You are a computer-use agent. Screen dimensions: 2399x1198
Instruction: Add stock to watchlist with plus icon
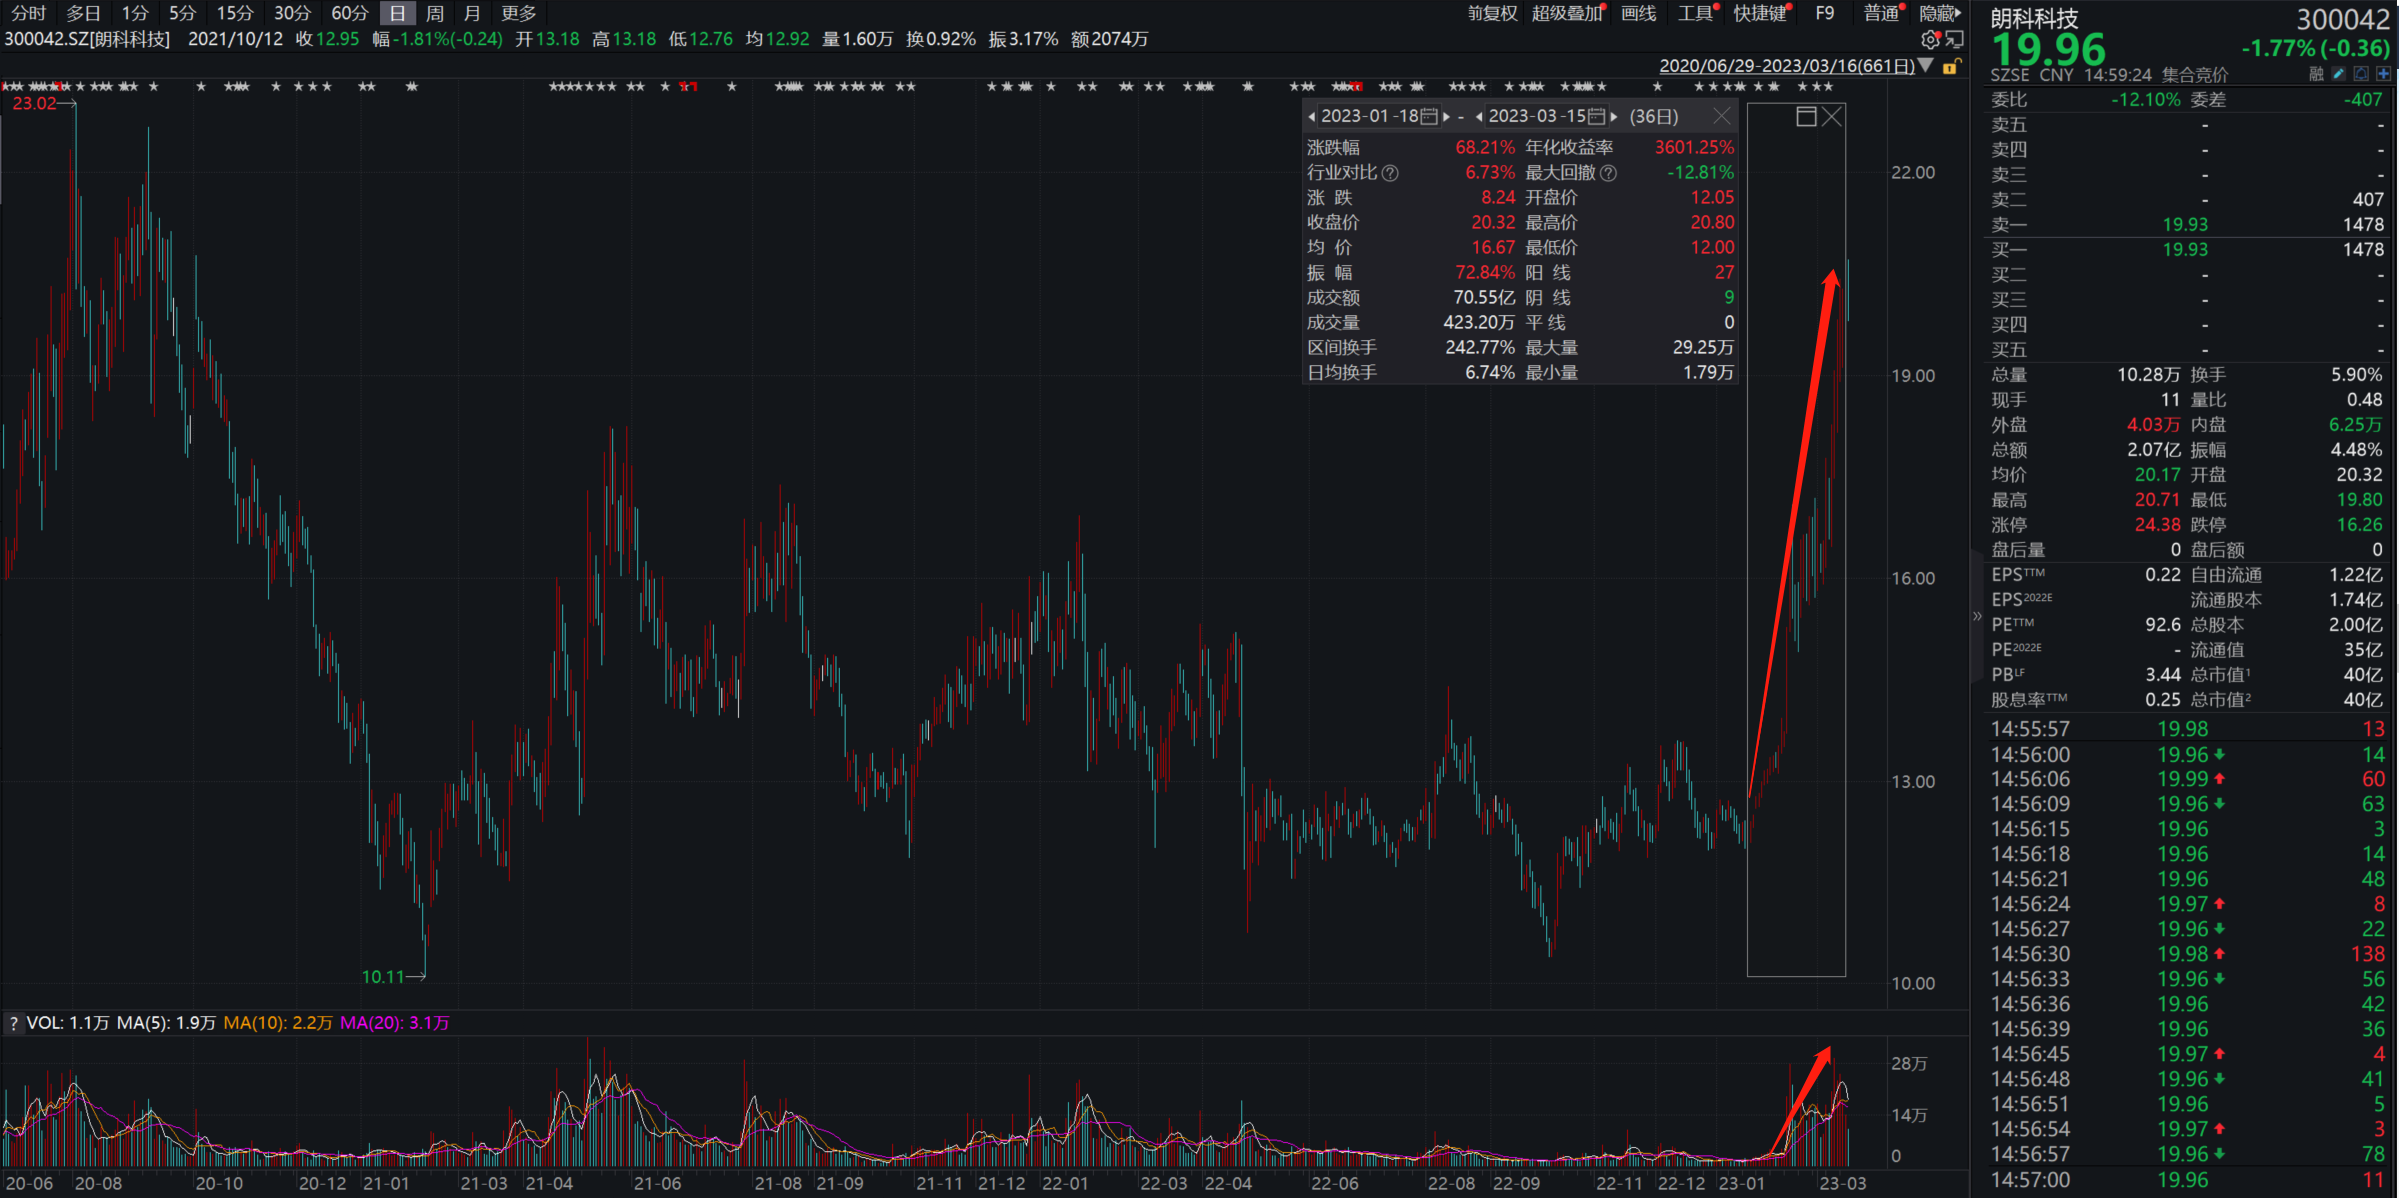[2384, 74]
